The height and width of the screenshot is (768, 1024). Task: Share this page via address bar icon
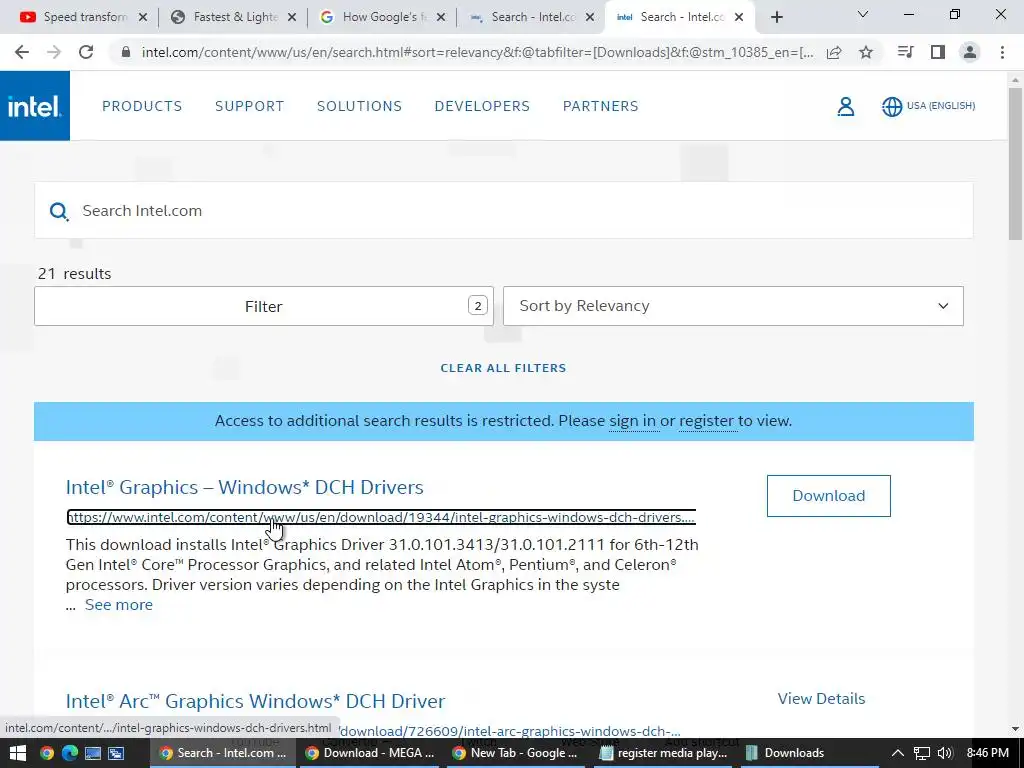click(834, 52)
